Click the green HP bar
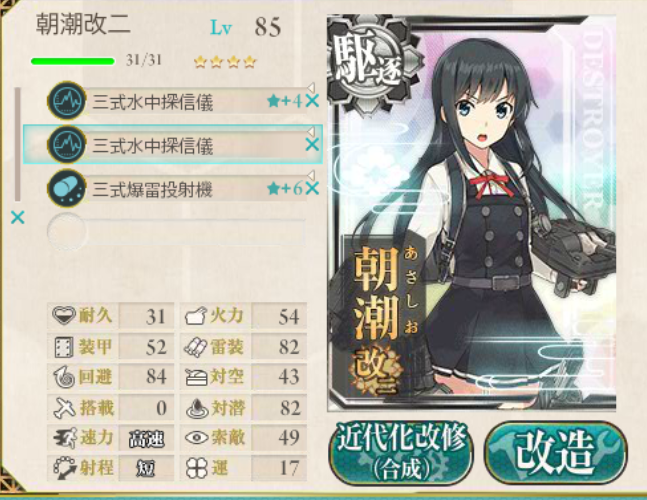The height and width of the screenshot is (500, 647). coord(73,61)
